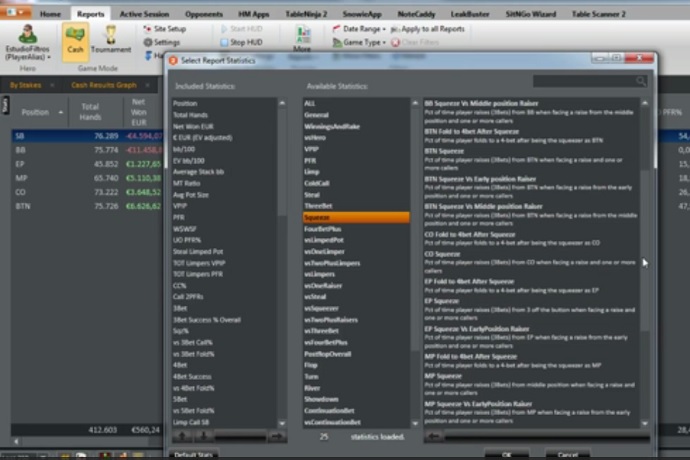Image resolution: width=690 pixels, height=460 pixels.
Task: Select the highlighted Squeeze category
Action: click(x=356, y=217)
